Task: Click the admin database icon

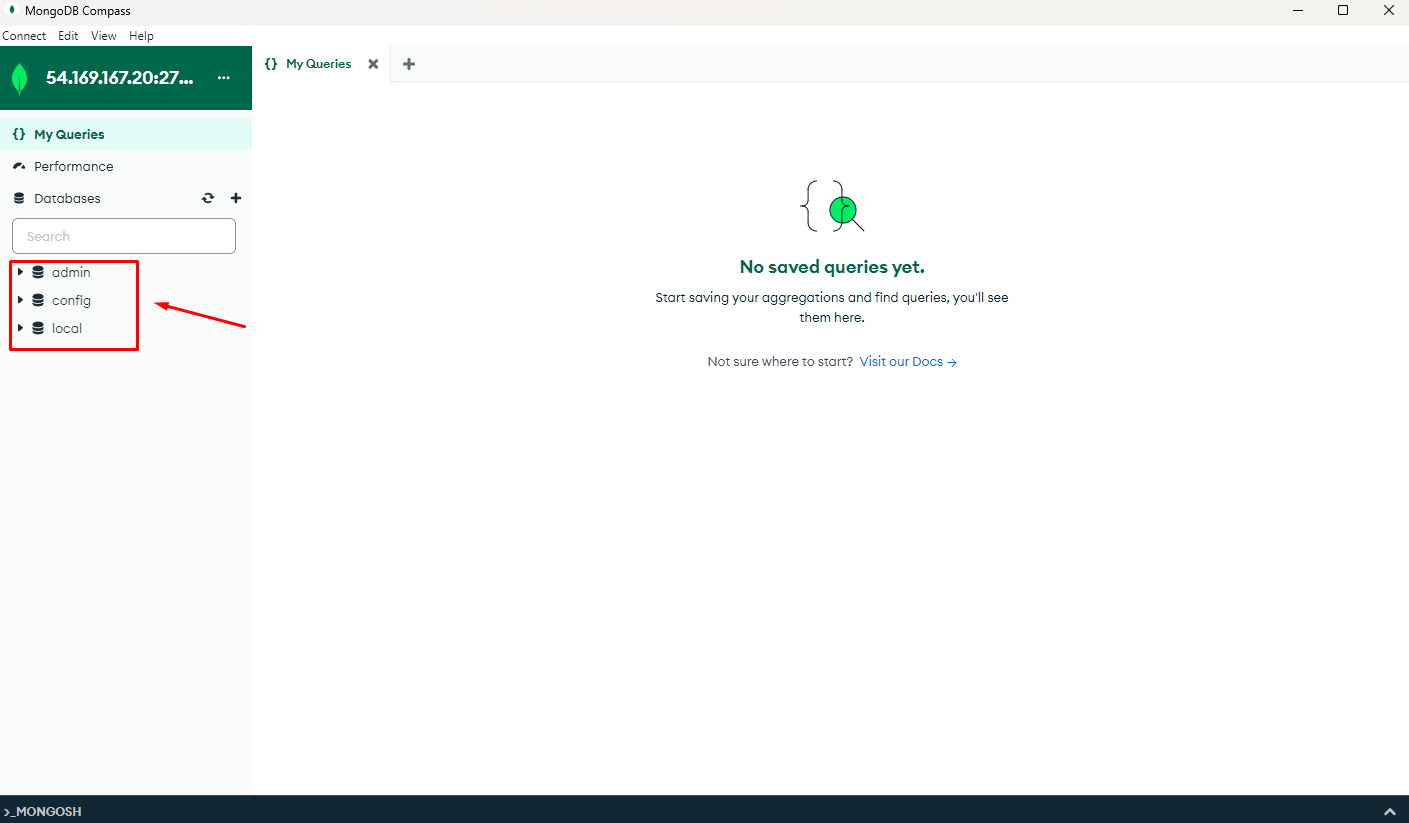Action: 38,272
